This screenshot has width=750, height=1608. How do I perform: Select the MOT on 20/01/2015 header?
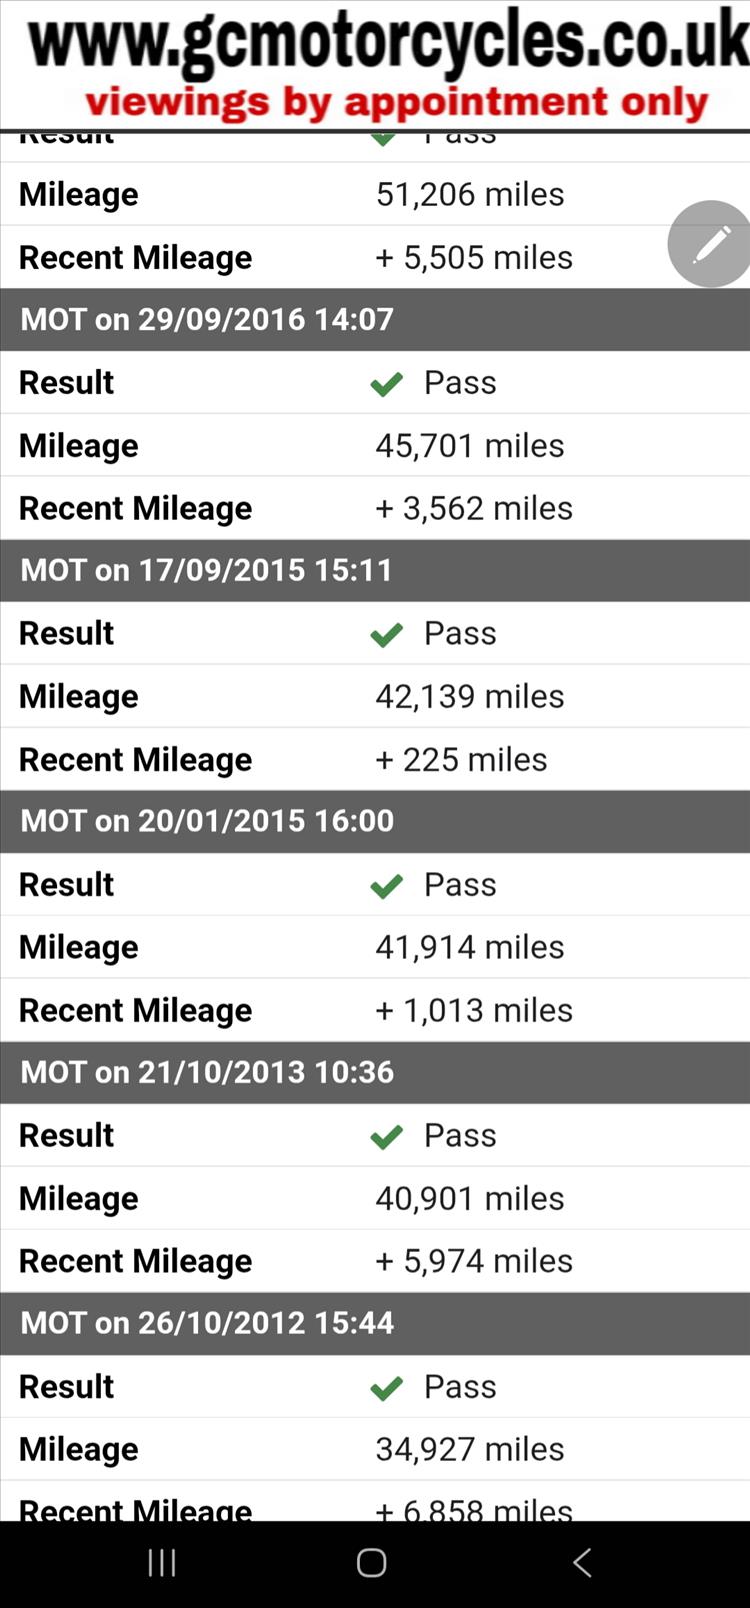(x=207, y=821)
